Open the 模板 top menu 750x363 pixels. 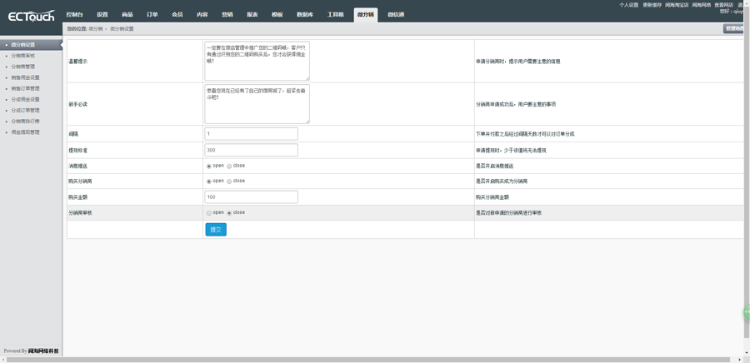(277, 15)
